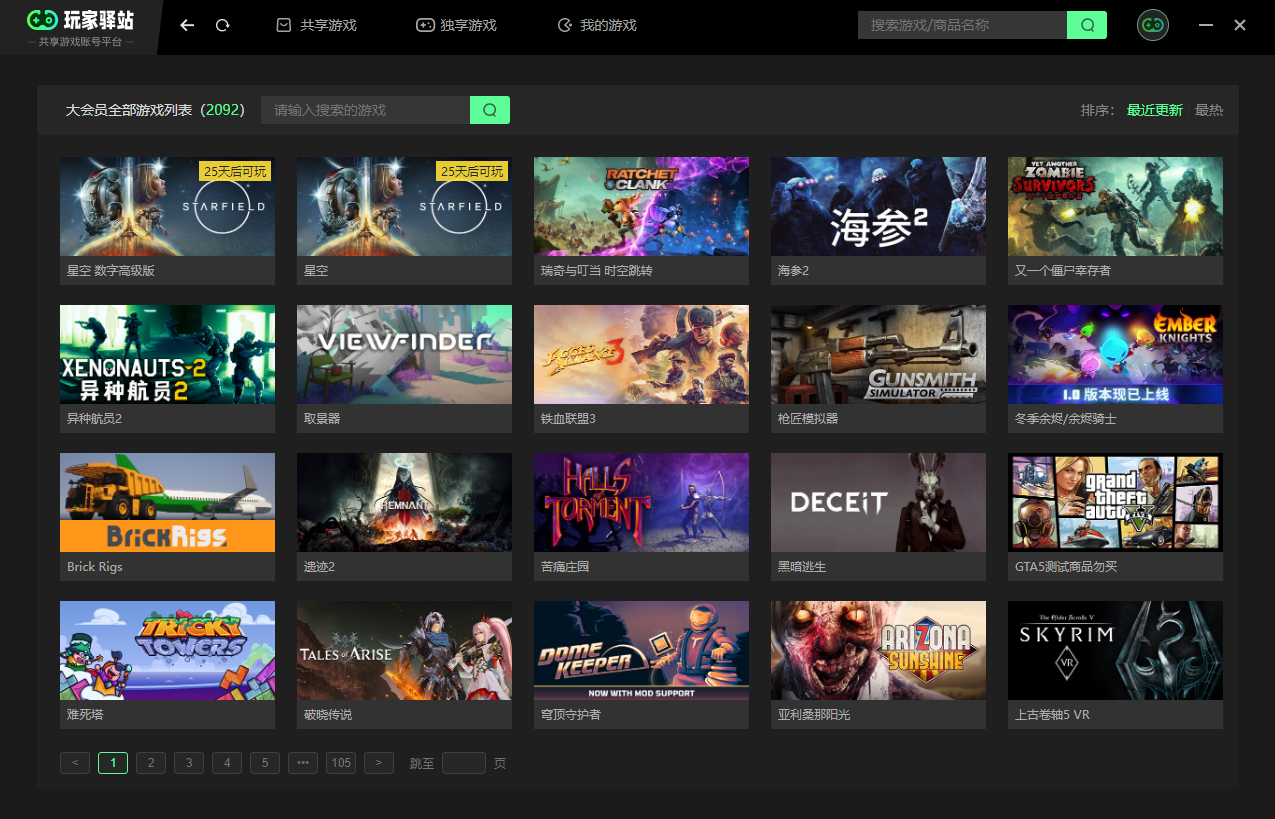Viewport: 1275px width, 819px height.
Task: Click the 铁血联盟3 title text
Action: click(568, 419)
